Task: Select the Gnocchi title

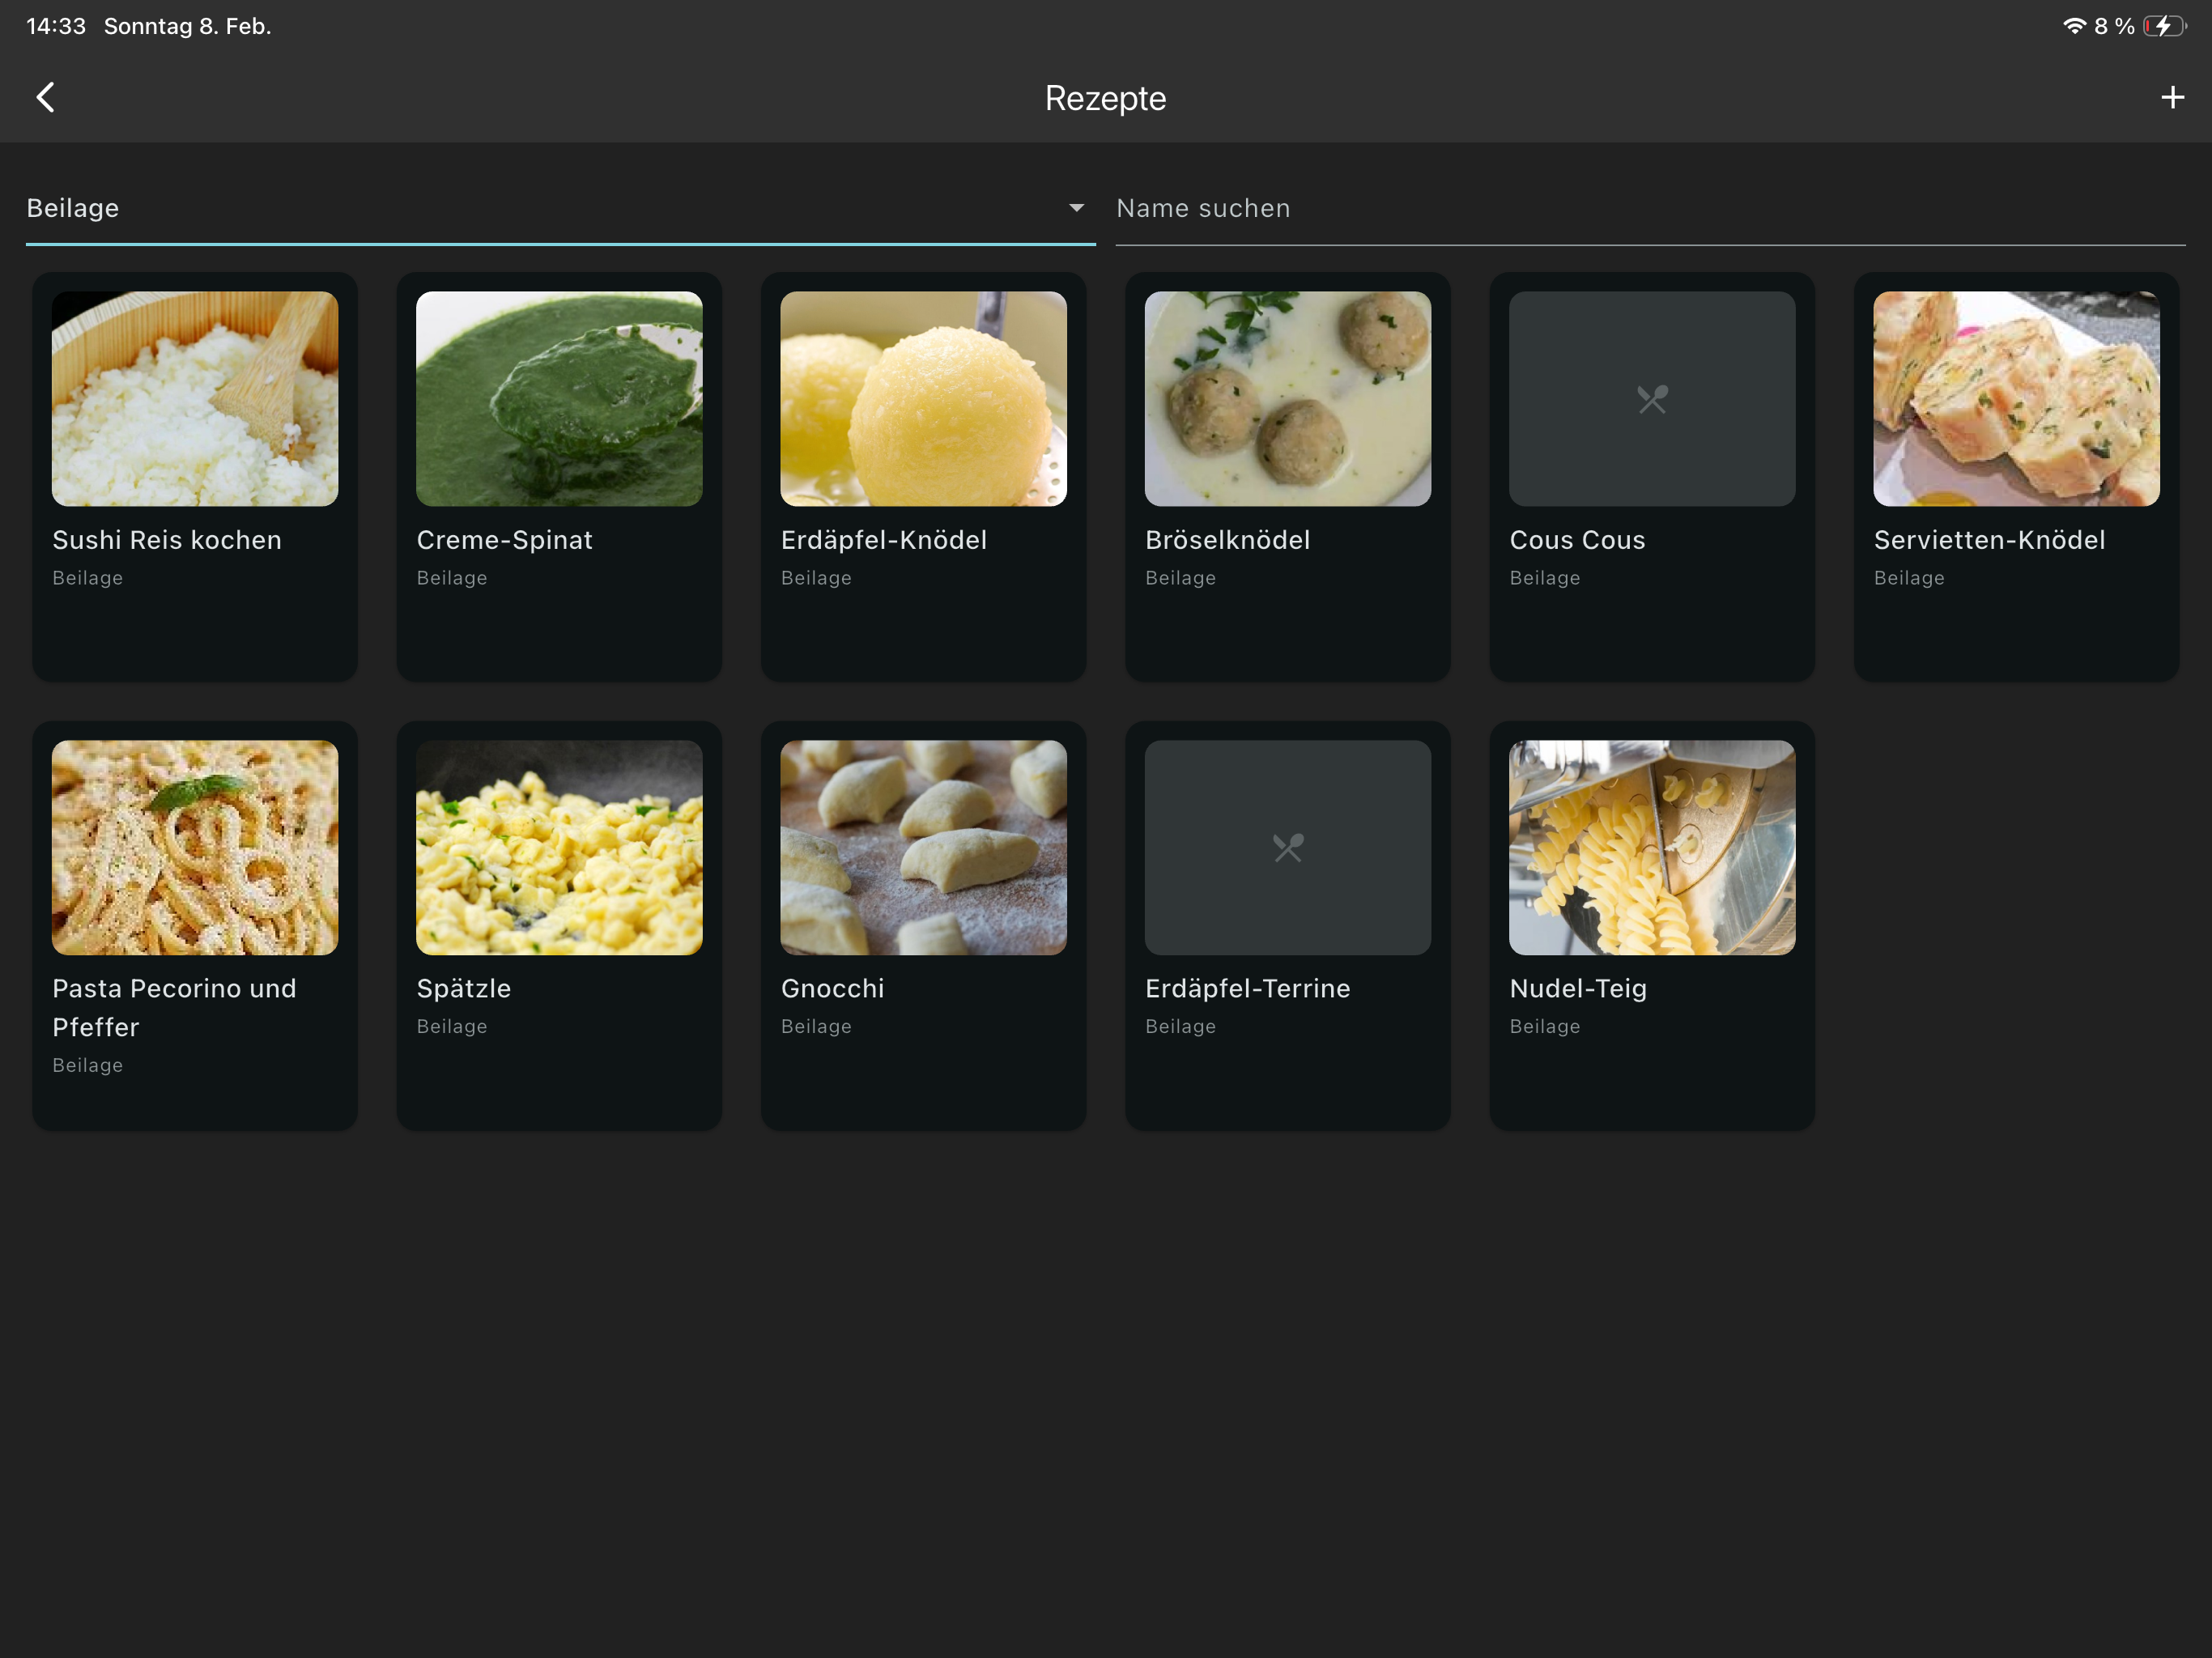Action: pos(832,989)
